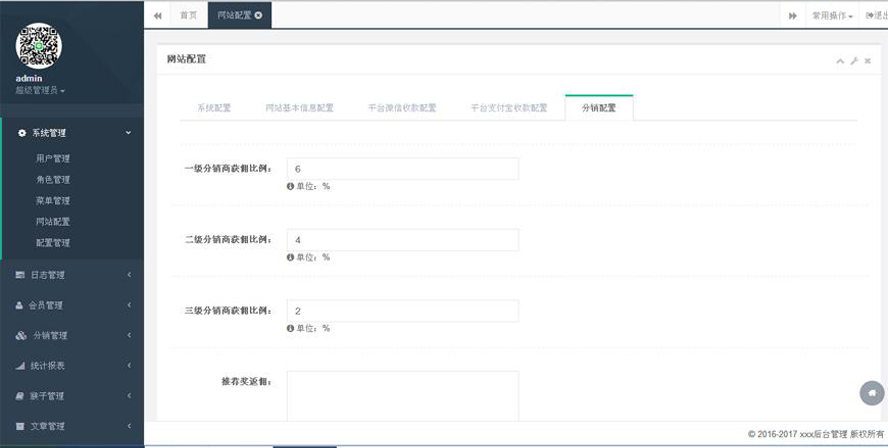The image size is (888, 448).
Task: Expand the 日志管理 menu arrow
Action: [x=129, y=275]
